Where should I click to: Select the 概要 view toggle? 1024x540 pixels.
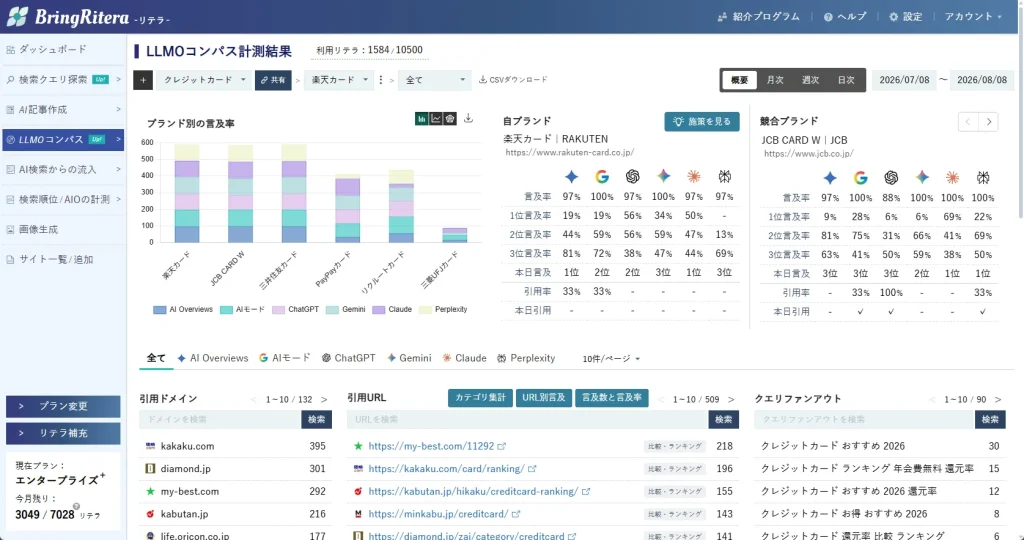740,80
